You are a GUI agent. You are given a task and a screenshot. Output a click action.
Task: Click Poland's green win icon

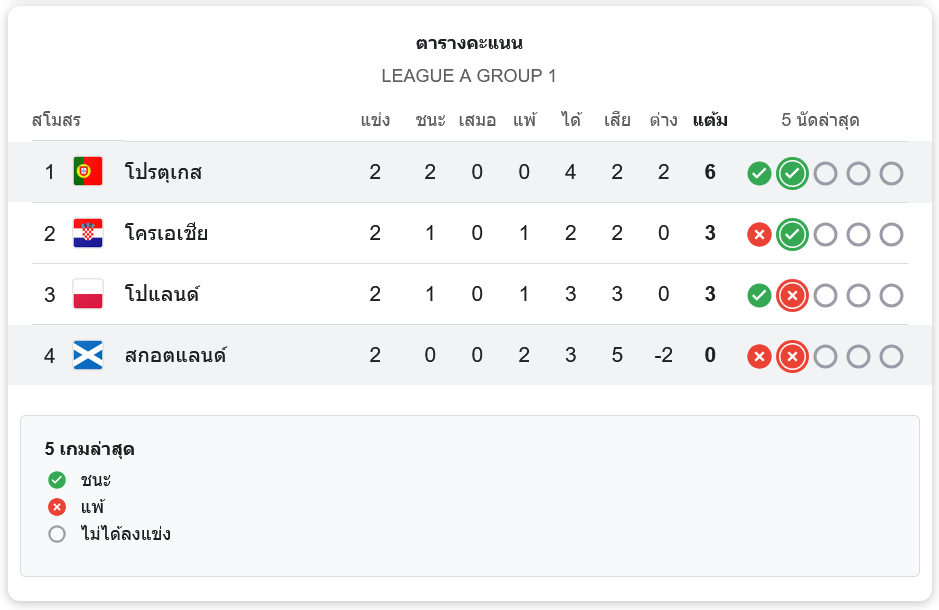(759, 296)
